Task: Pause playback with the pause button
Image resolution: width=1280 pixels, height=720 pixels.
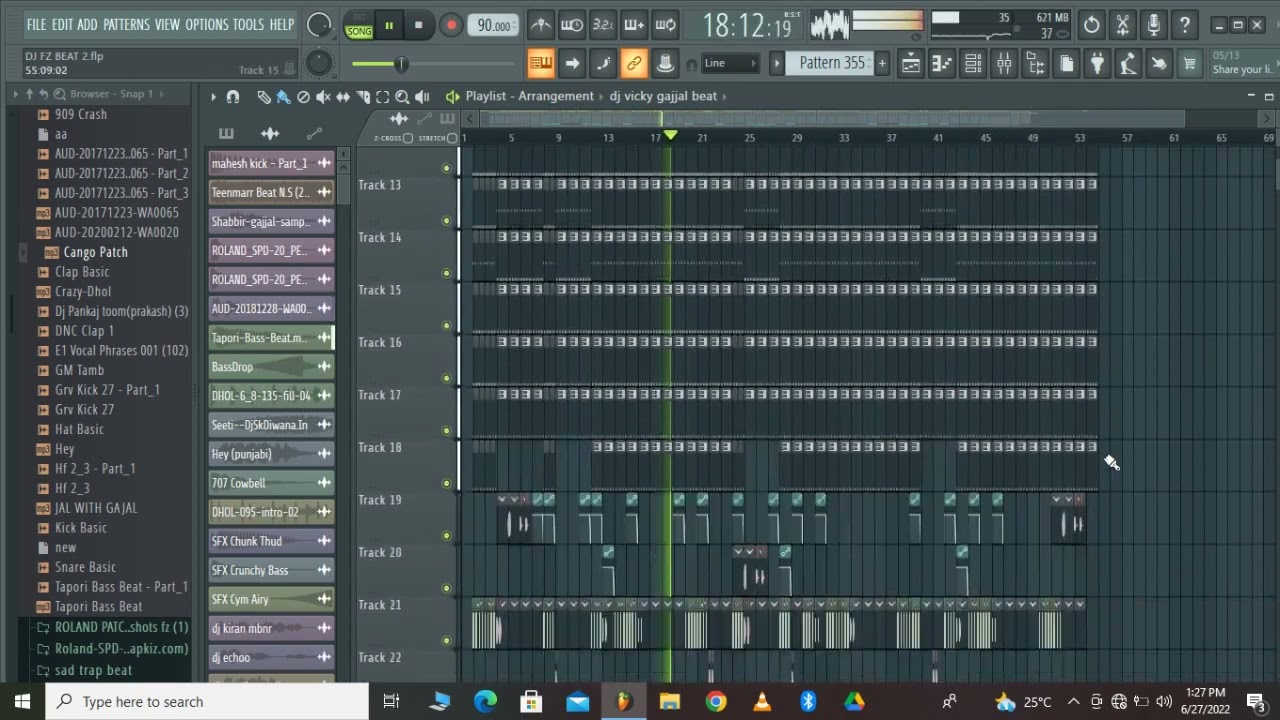Action: (x=389, y=25)
